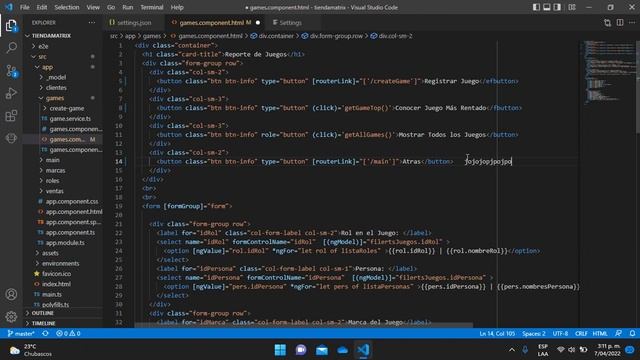This screenshot has width=640, height=360.
Task: Click the feedback icon in status bar
Action: point(619,333)
